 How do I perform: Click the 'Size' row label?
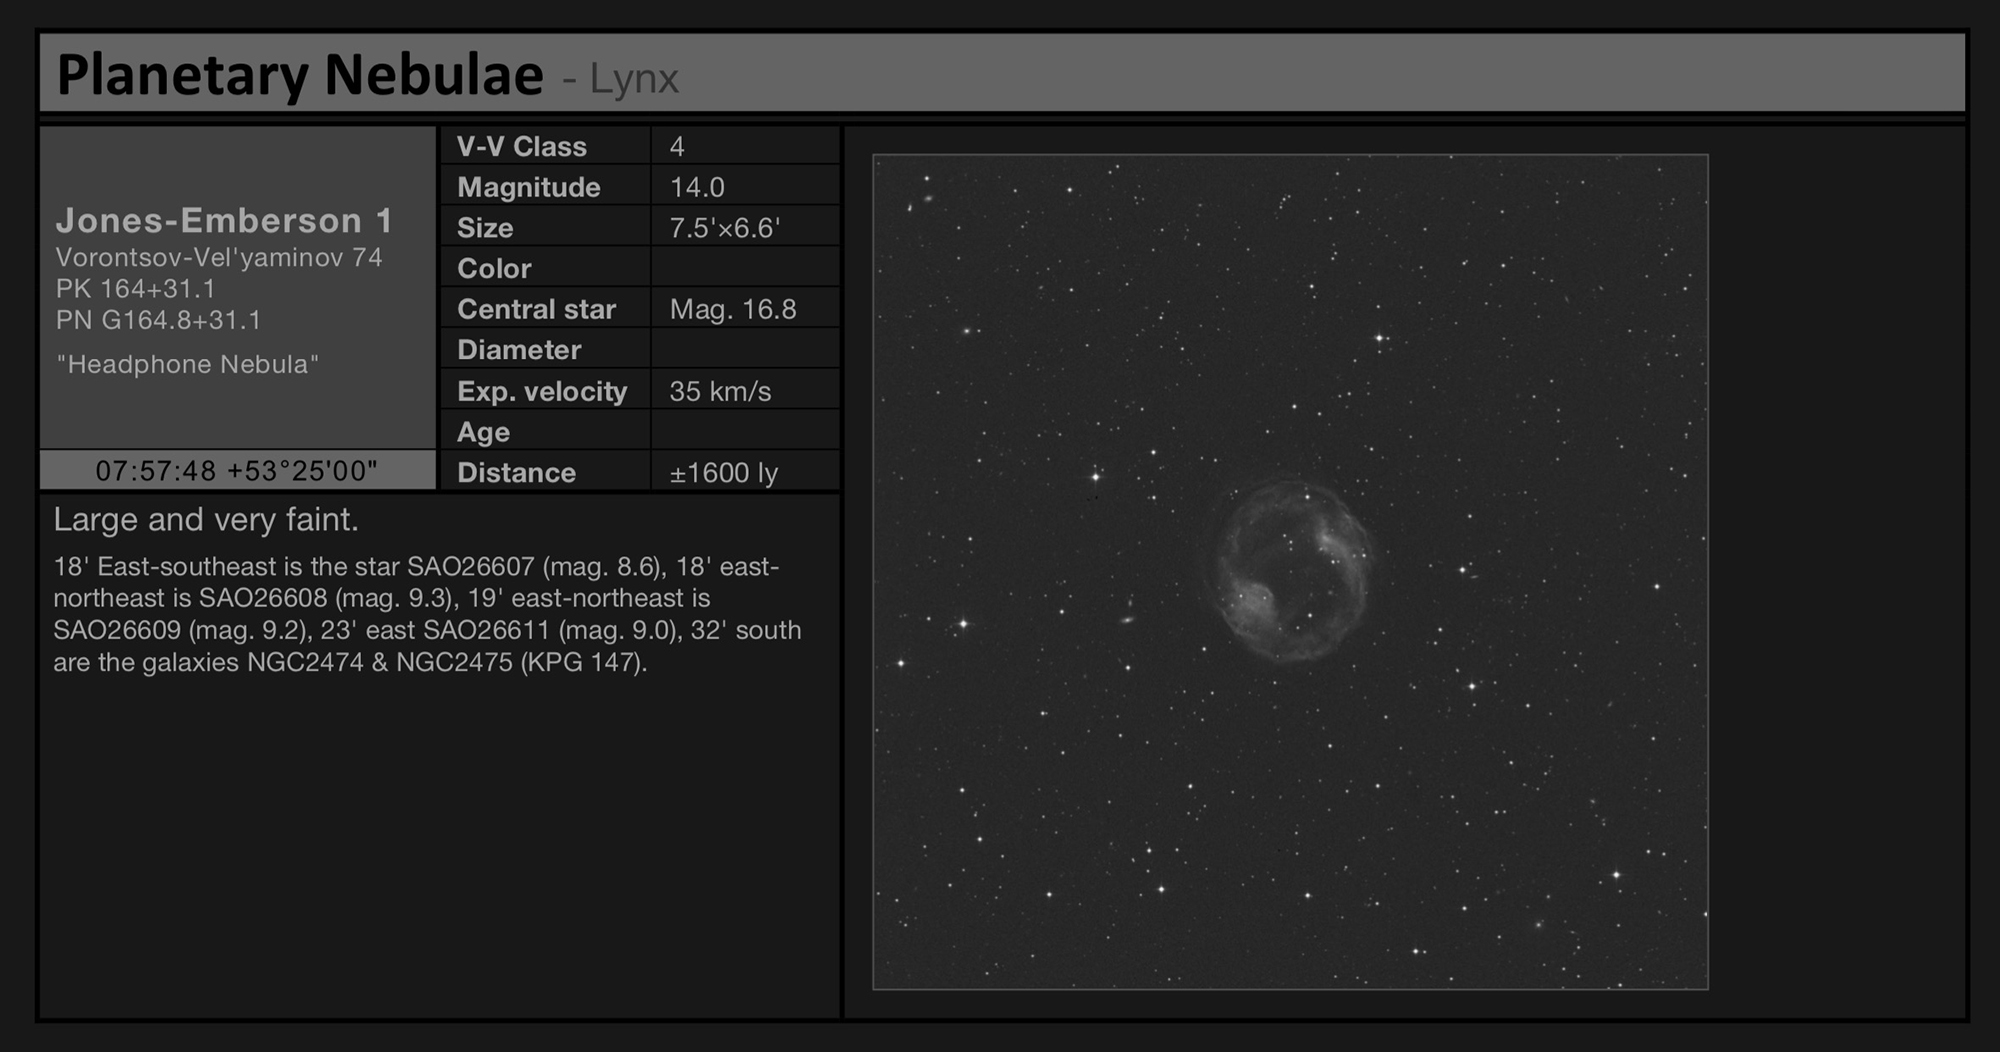[485, 228]
